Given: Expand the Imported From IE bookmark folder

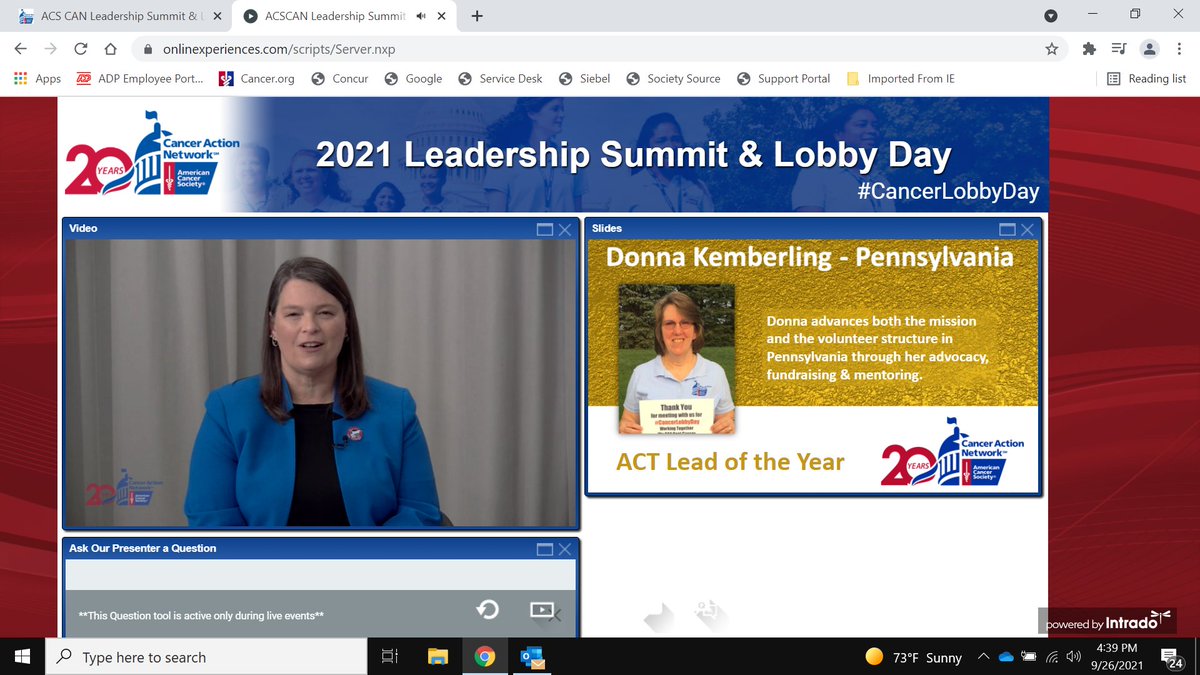Looking at the screenshot, I should pyautogui.click(x=900, y=78).
